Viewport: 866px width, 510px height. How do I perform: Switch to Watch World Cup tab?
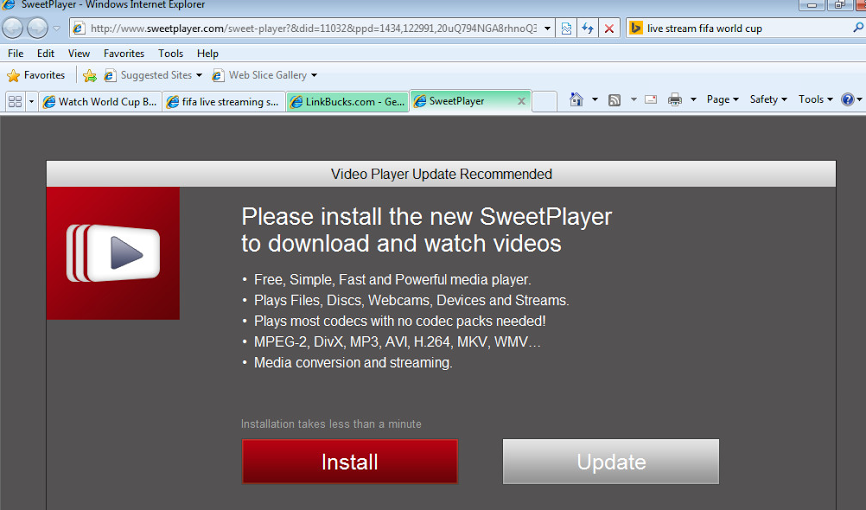(x=100, y=101)
